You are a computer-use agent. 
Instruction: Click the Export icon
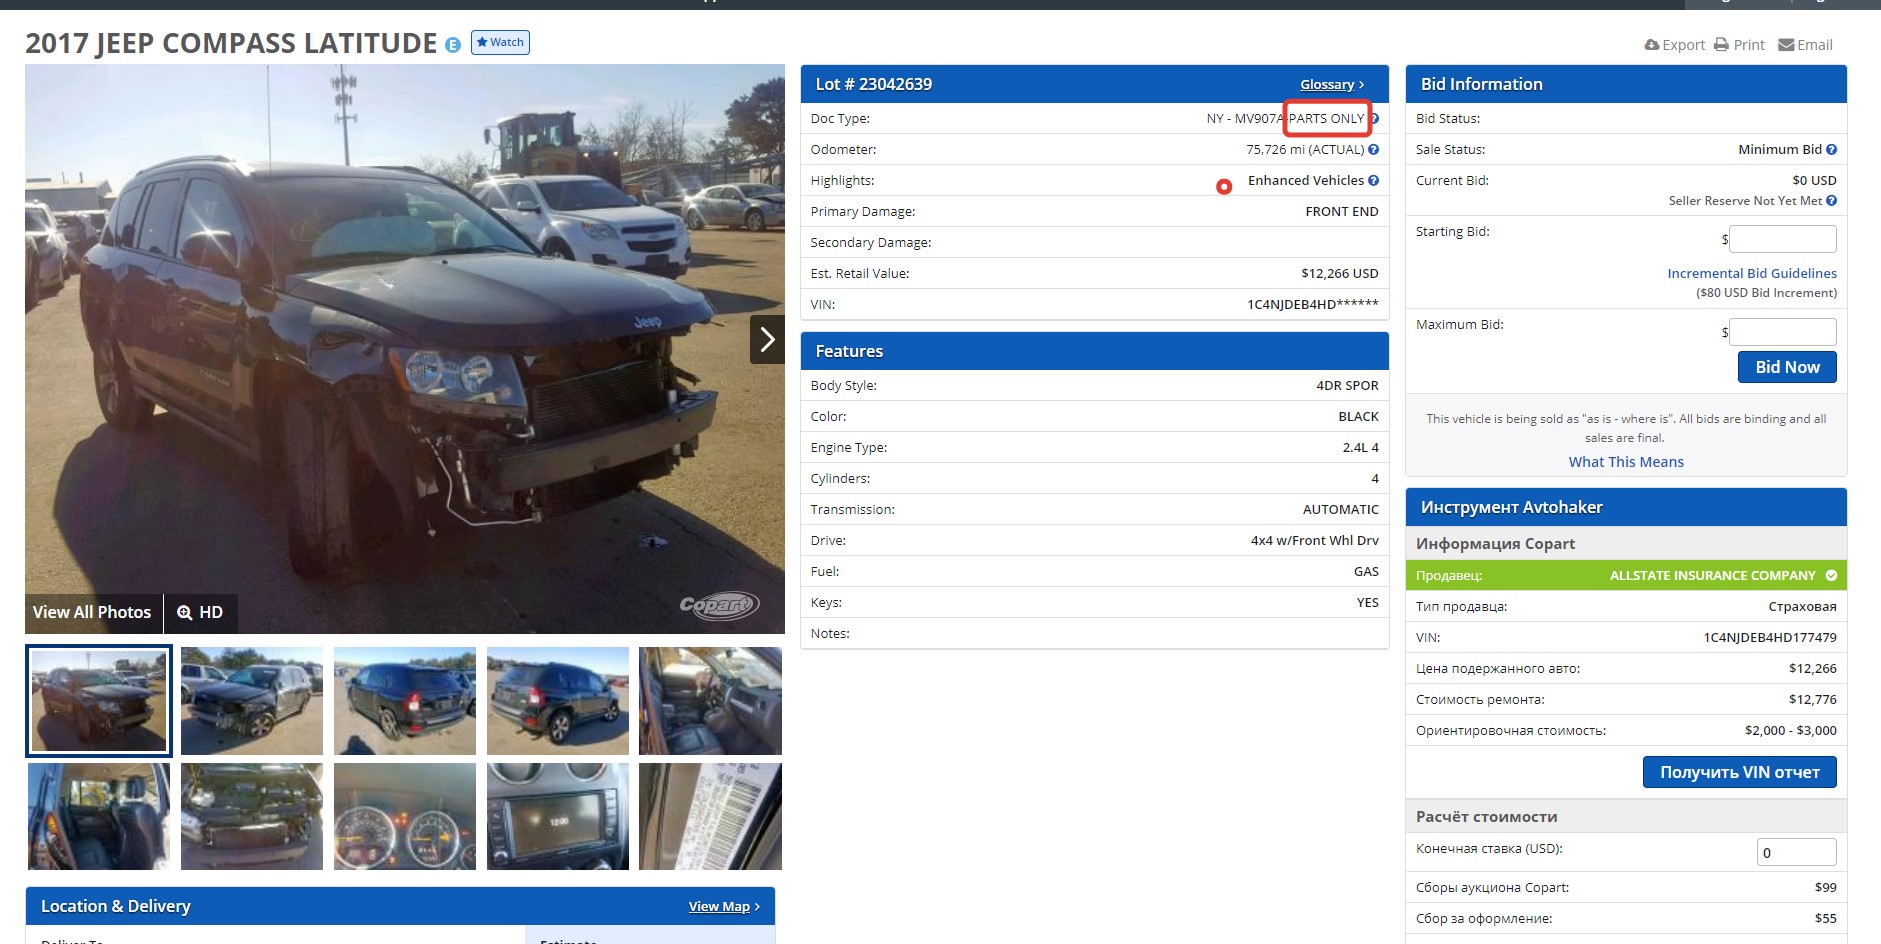click(x=1652, y=45)
